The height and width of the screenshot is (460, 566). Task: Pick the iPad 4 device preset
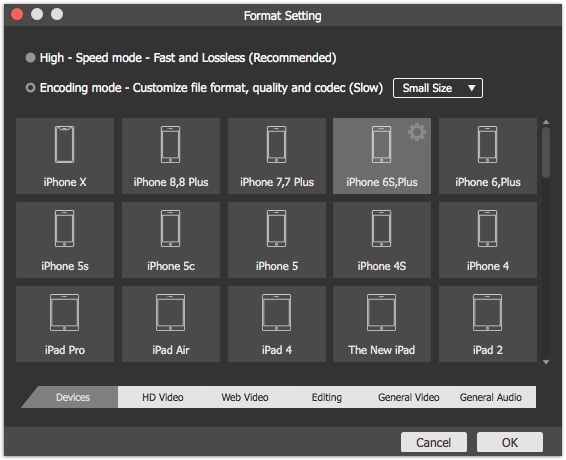tap(277, 324)
